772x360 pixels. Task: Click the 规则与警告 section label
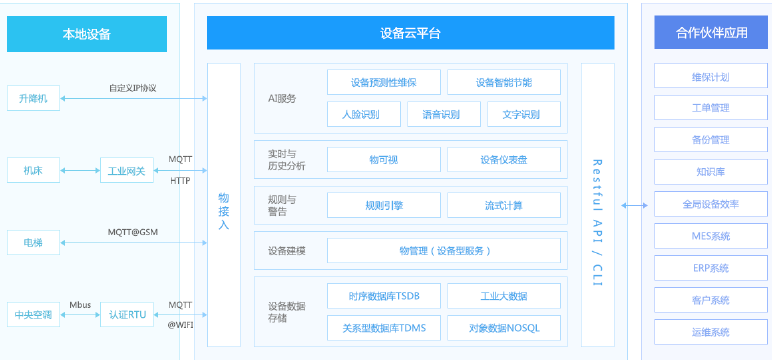pos(282,205)
